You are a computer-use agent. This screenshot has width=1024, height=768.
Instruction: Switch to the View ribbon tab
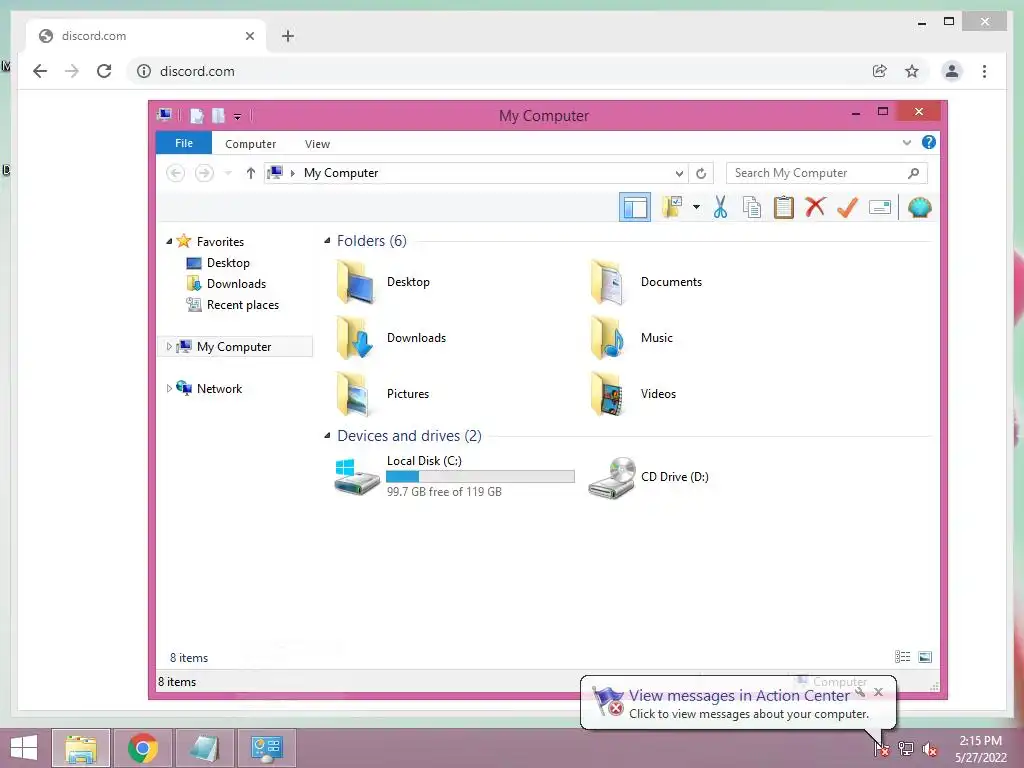[x=317, y=144]
